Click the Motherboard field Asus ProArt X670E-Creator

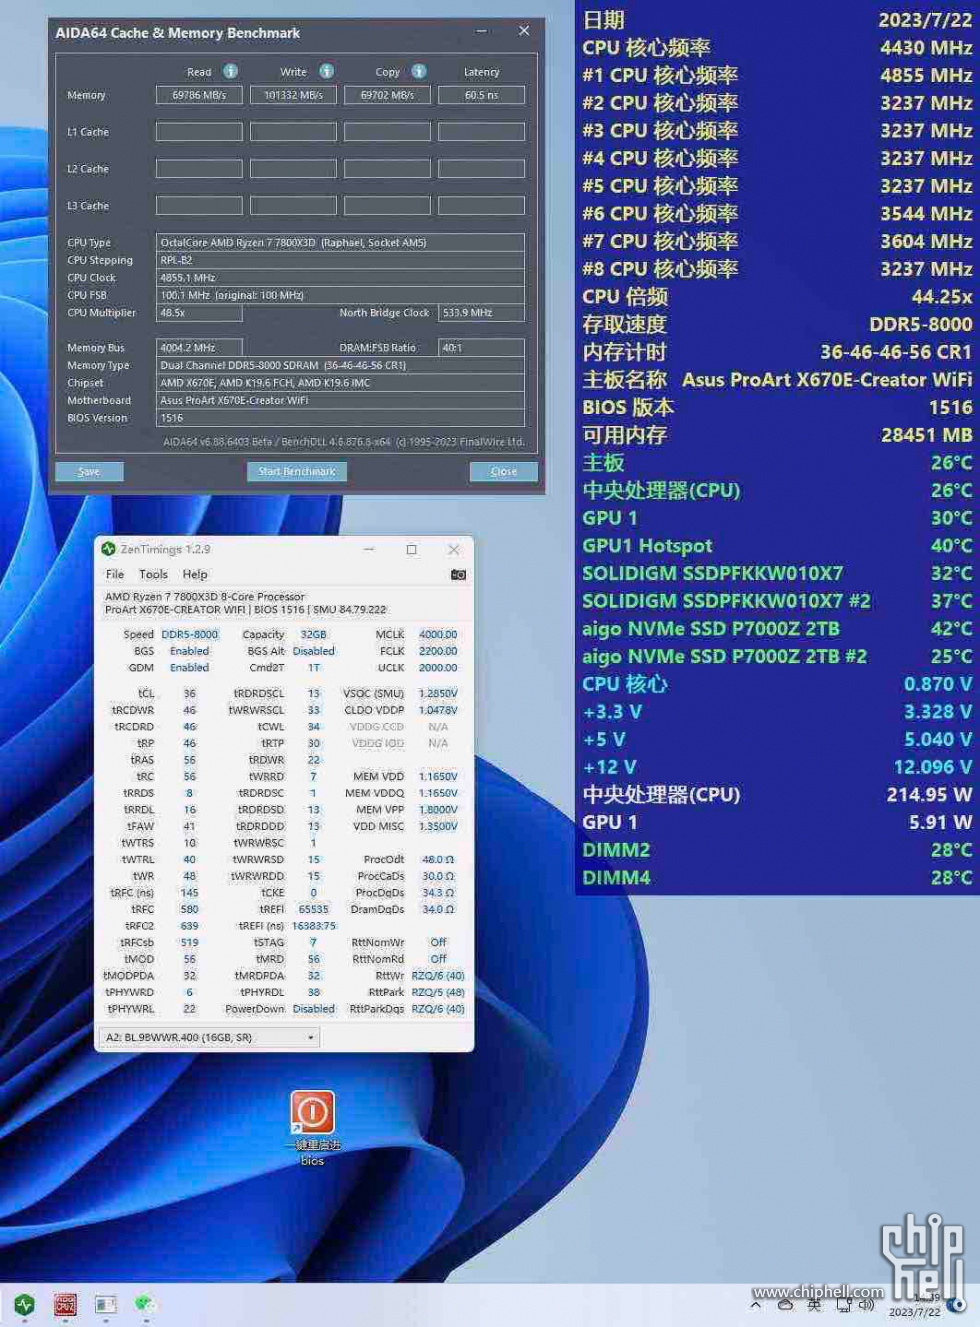click(341, 400)
